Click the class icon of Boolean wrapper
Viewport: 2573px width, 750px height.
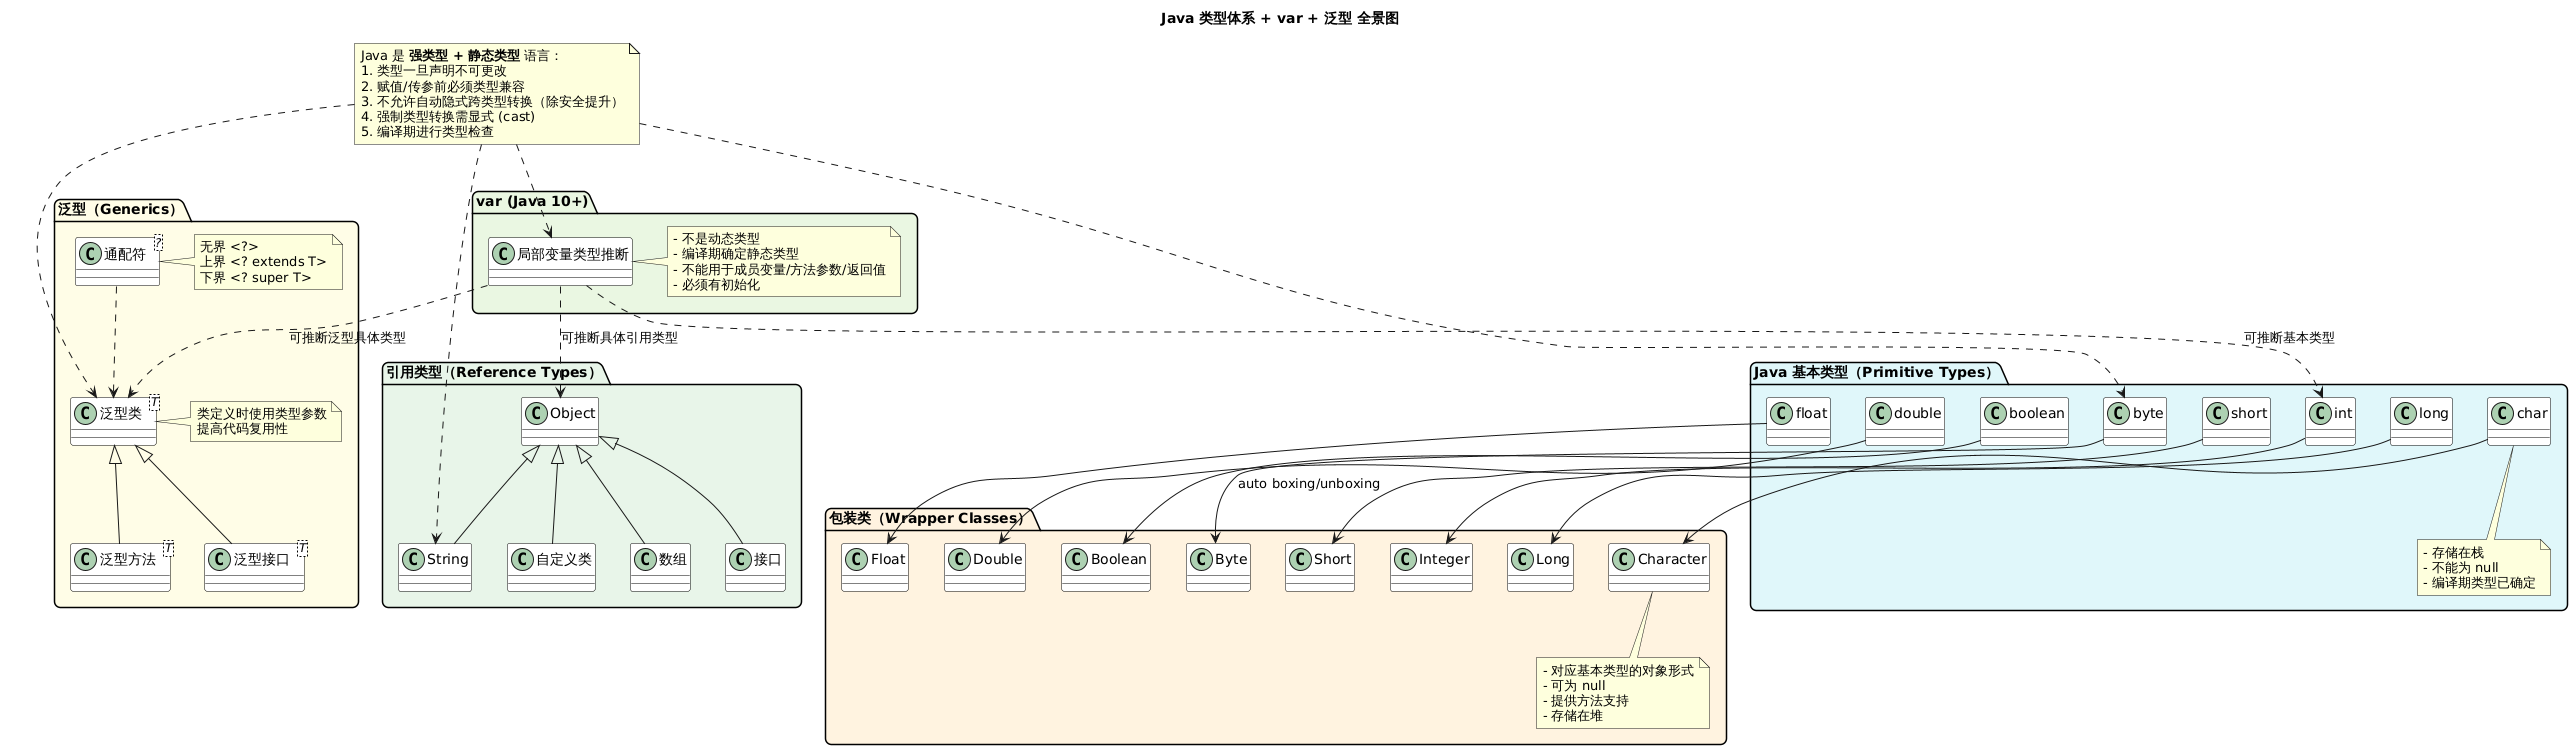point(1078,559)
